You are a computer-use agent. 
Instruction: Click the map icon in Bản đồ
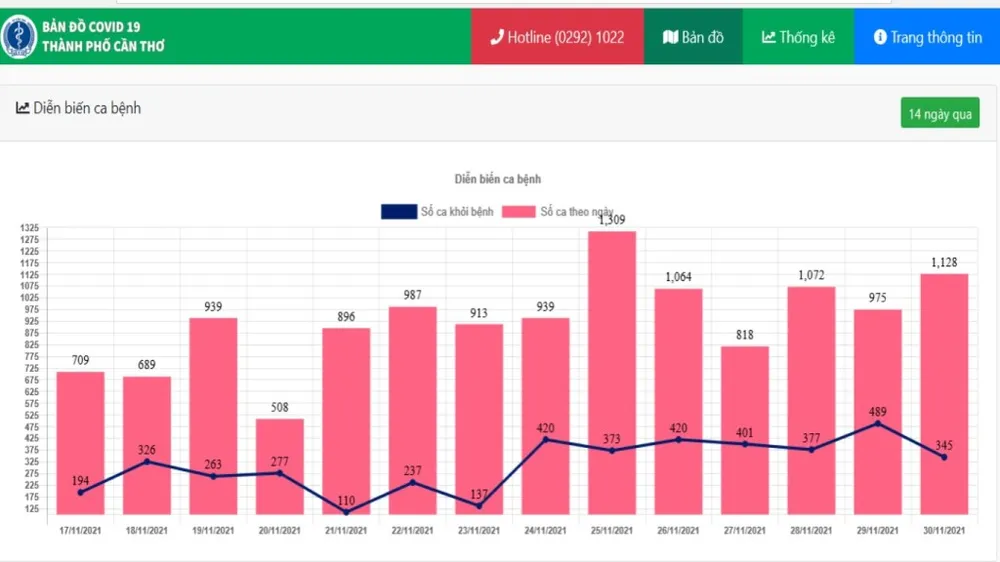click(x=670, y=37)
